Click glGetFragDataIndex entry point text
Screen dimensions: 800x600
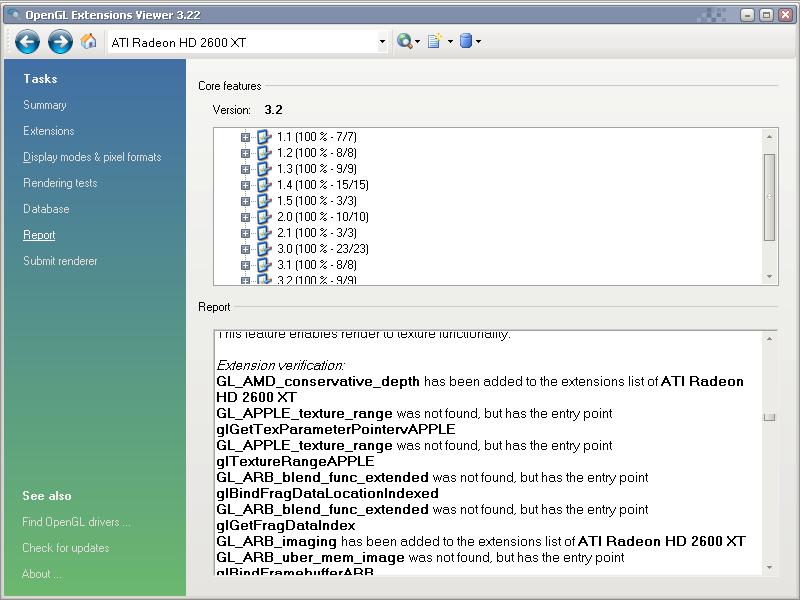tap(286, 526)
